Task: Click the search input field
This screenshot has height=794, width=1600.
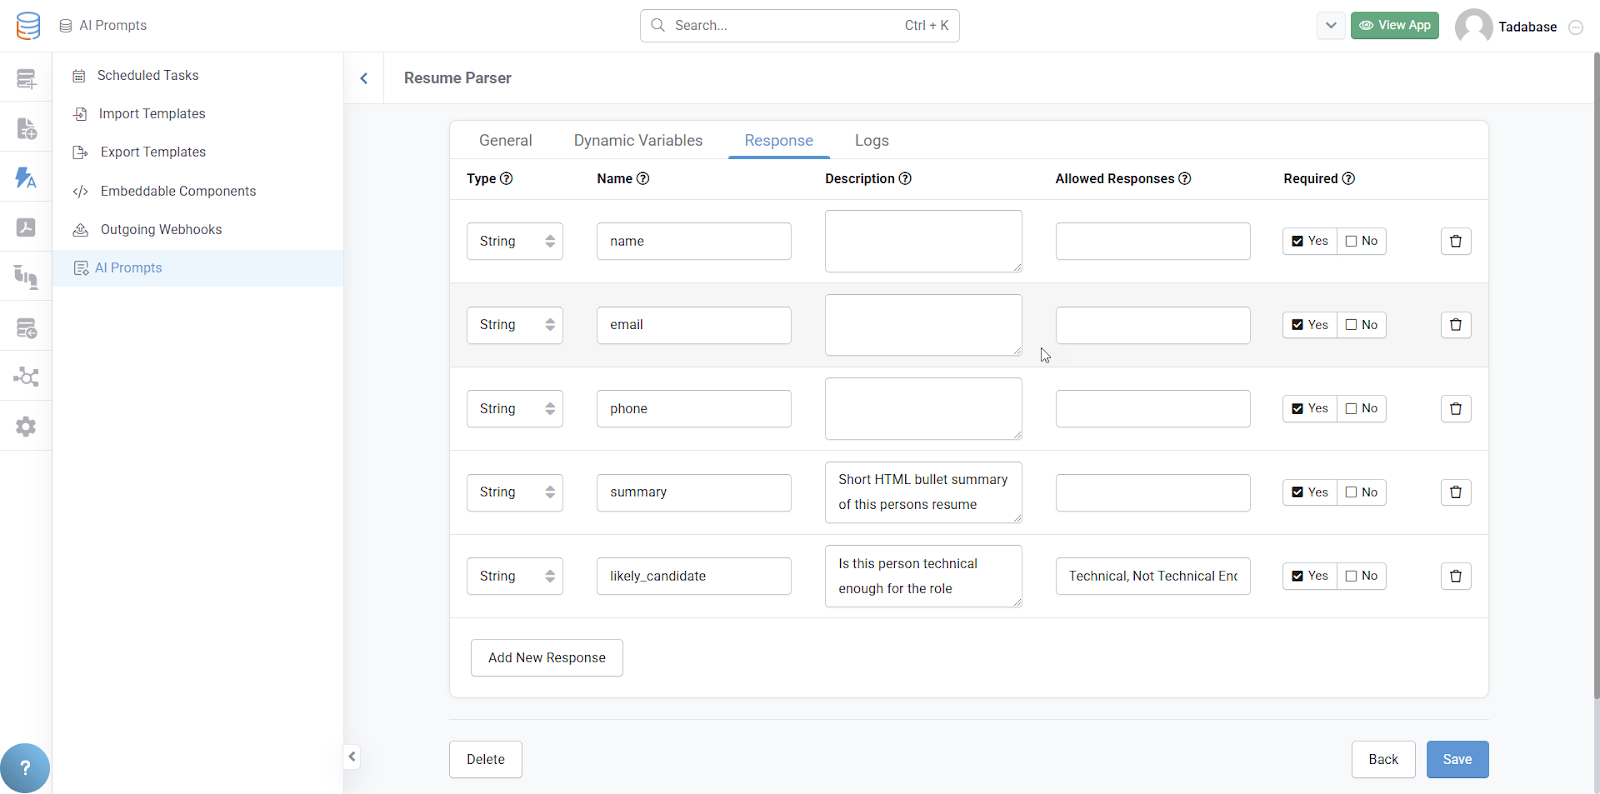Action: tap(799, 26)
